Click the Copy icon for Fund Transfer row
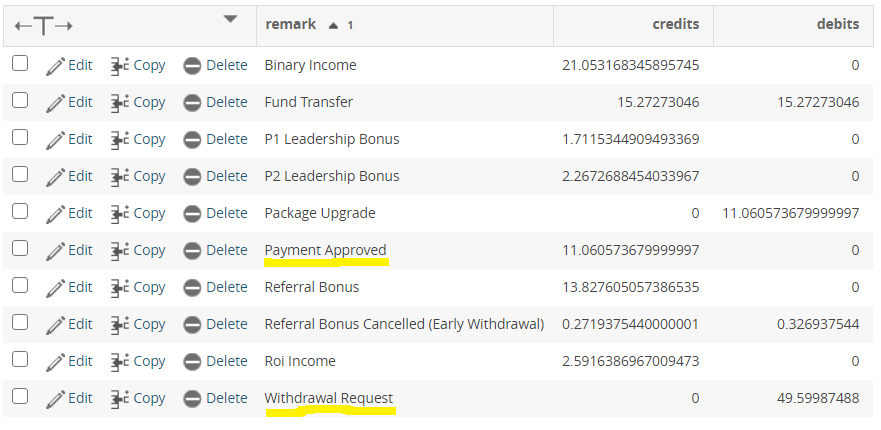The height and width of the screenshot is (430, 881). tap(119, 102)
